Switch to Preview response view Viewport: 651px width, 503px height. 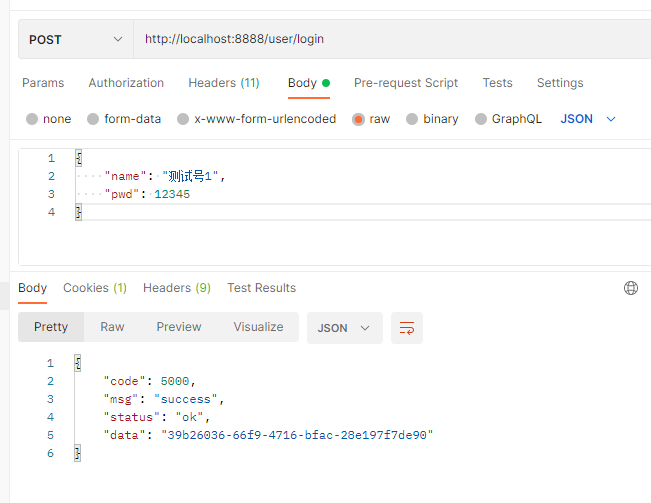[179, 327]
